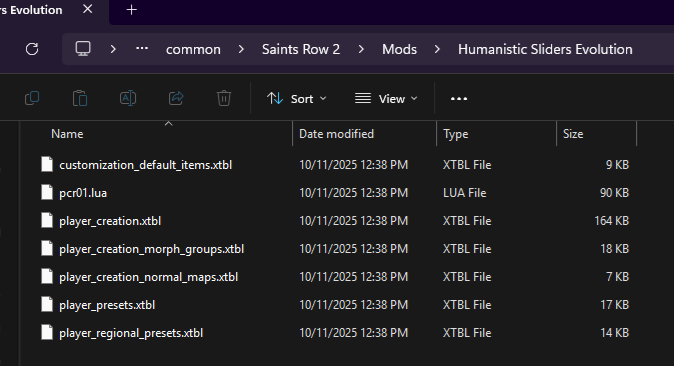Click LUA File type of pcr01.lua
Image resolution: width=674 pixels, height=366 pixels.
465,193
